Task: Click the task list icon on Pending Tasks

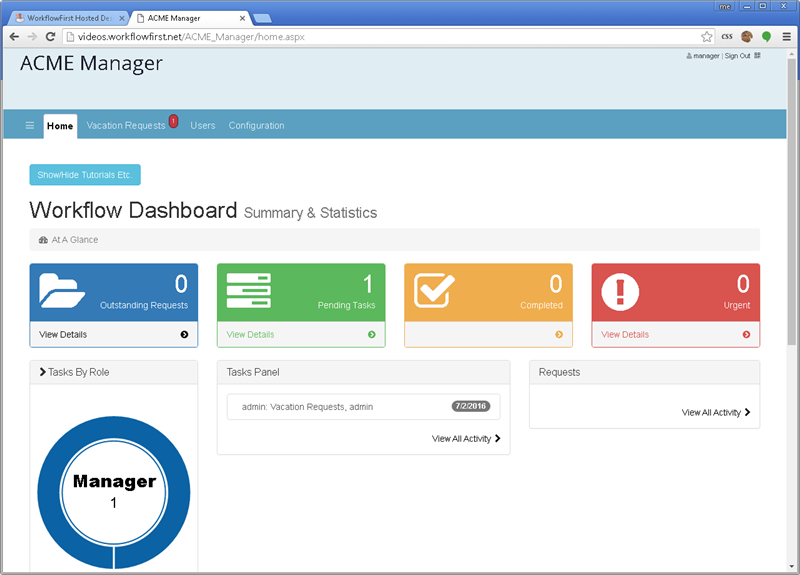Action: 248,291
